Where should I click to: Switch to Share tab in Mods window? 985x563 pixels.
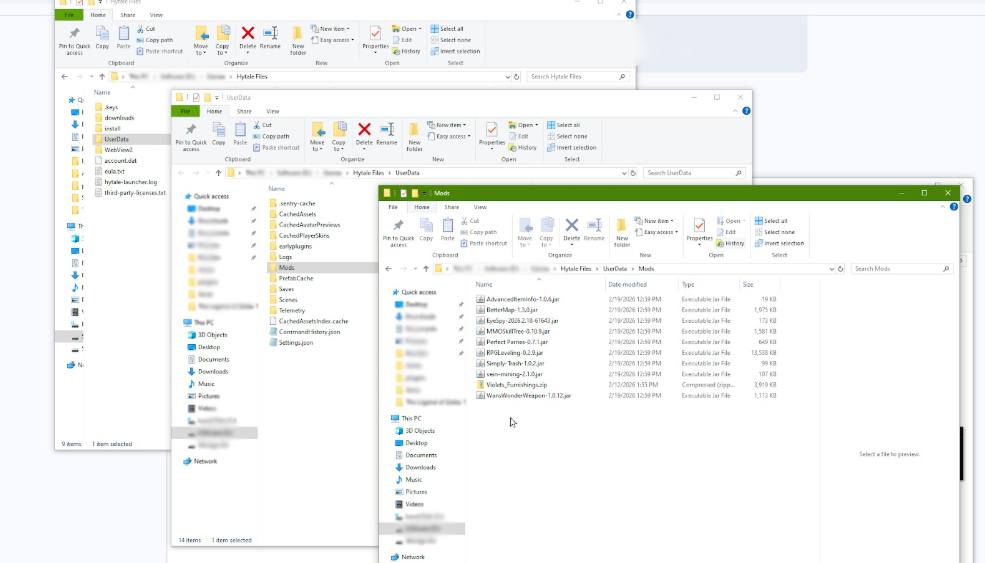click(x=452, y=207)
